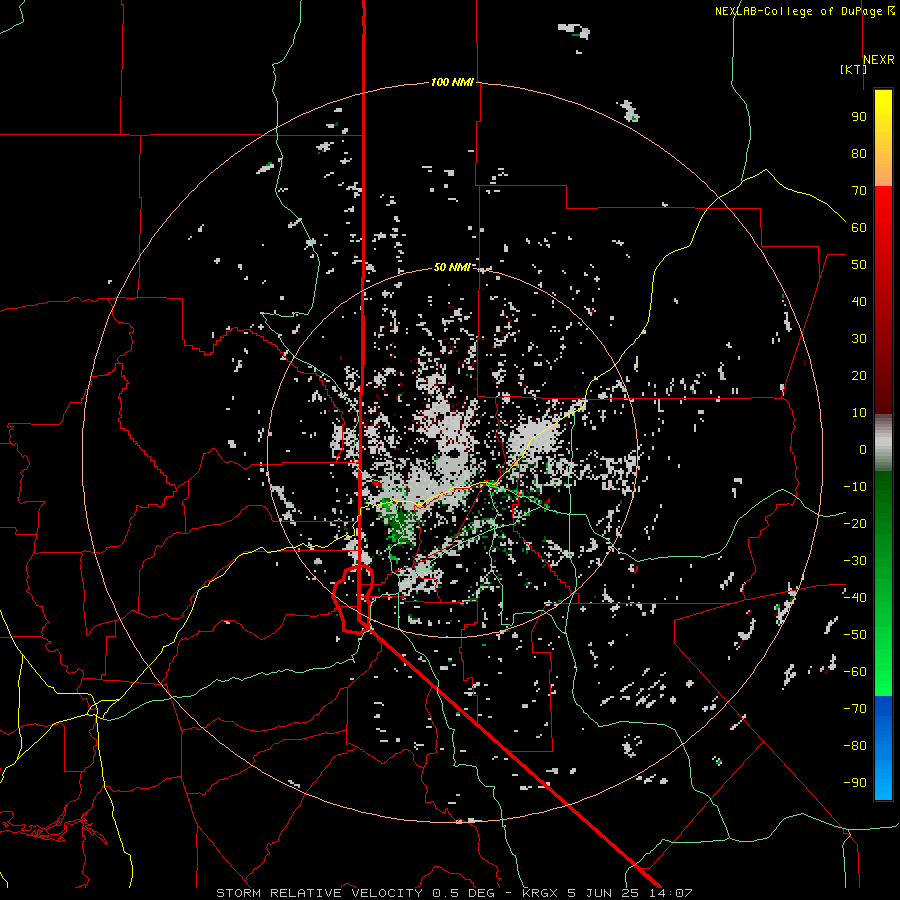Click the 60 value on velocity scale
Viewport: 900px width, 900px height.
859,228
